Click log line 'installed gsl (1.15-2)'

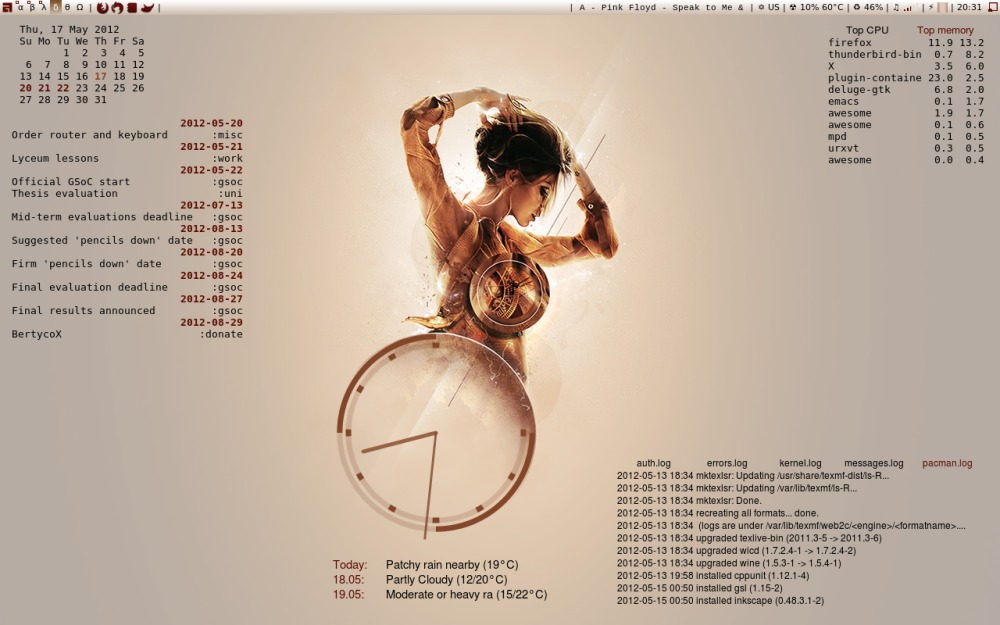[699, 588]
